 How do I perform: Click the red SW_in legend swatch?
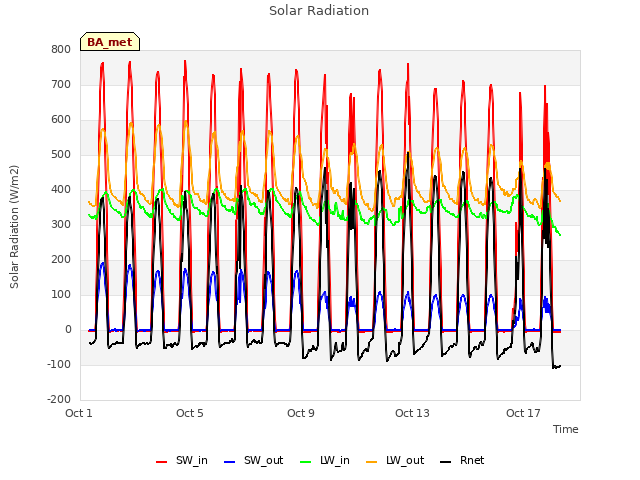(162, 462)
